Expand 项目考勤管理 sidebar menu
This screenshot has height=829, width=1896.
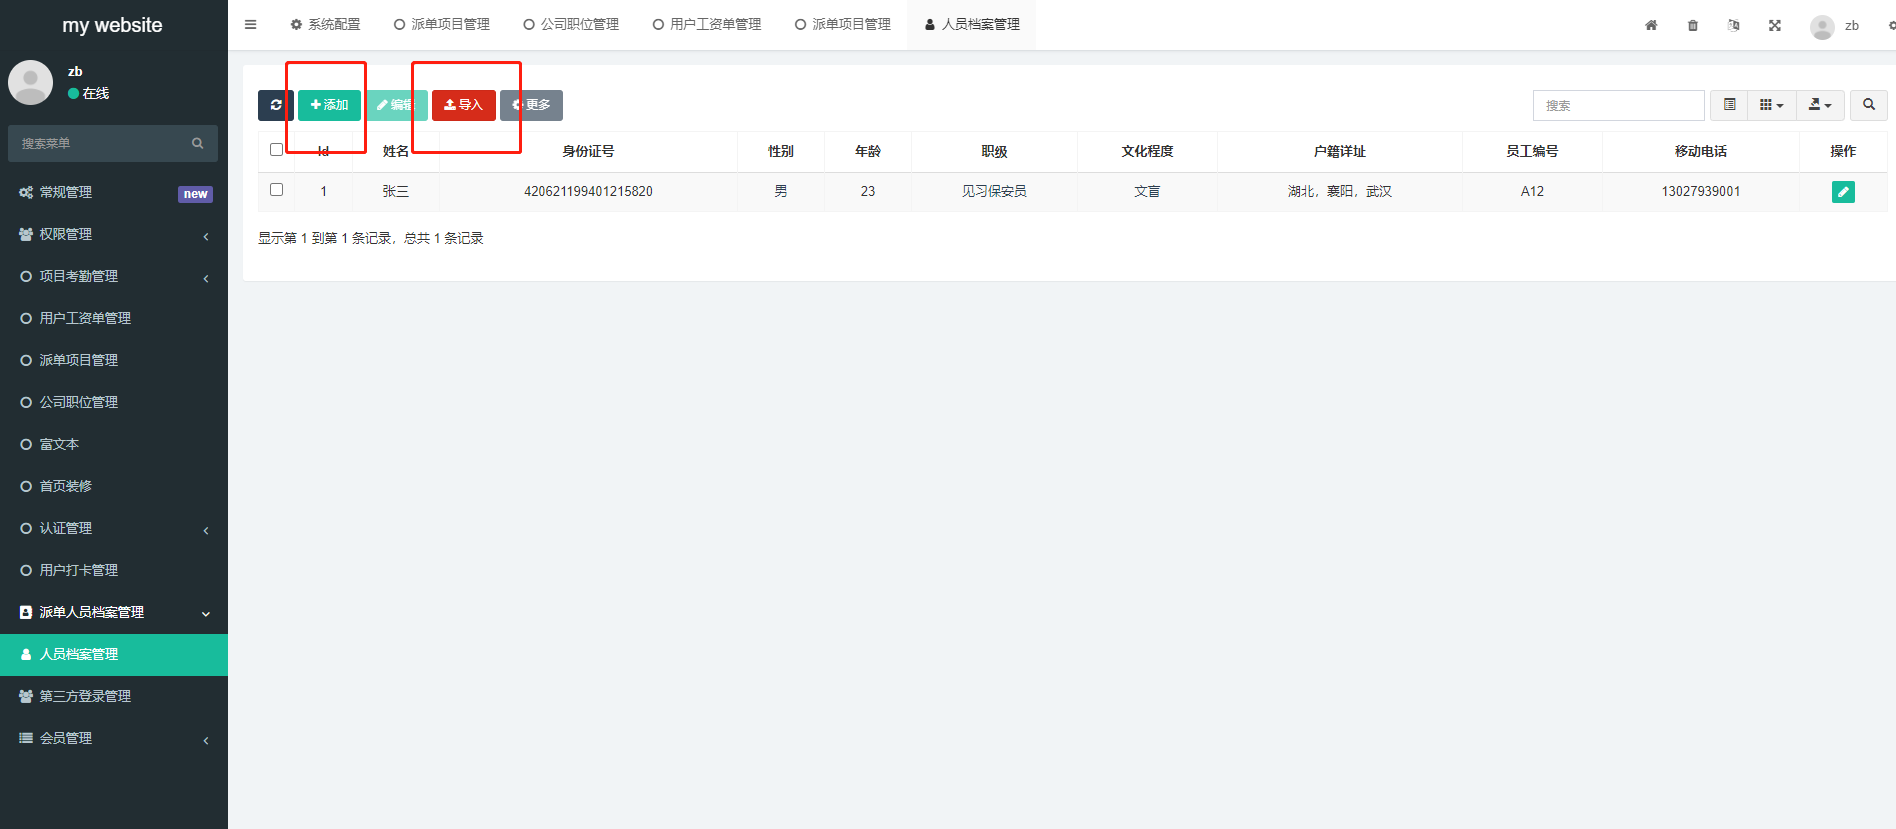pyautogui.click(x=114, y=276)
